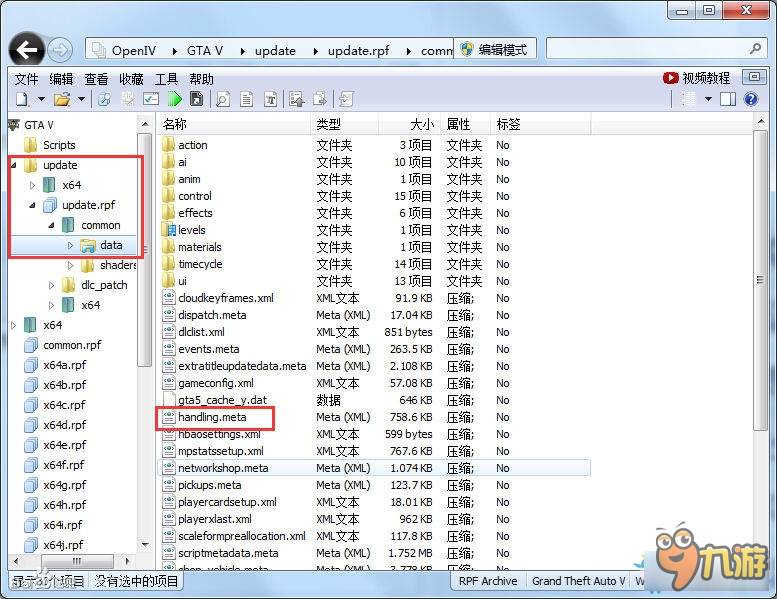The height and width of the screenshot is (599, 777).
Task: Click the magnifier document view icon
Action: (x=223, y=100)
